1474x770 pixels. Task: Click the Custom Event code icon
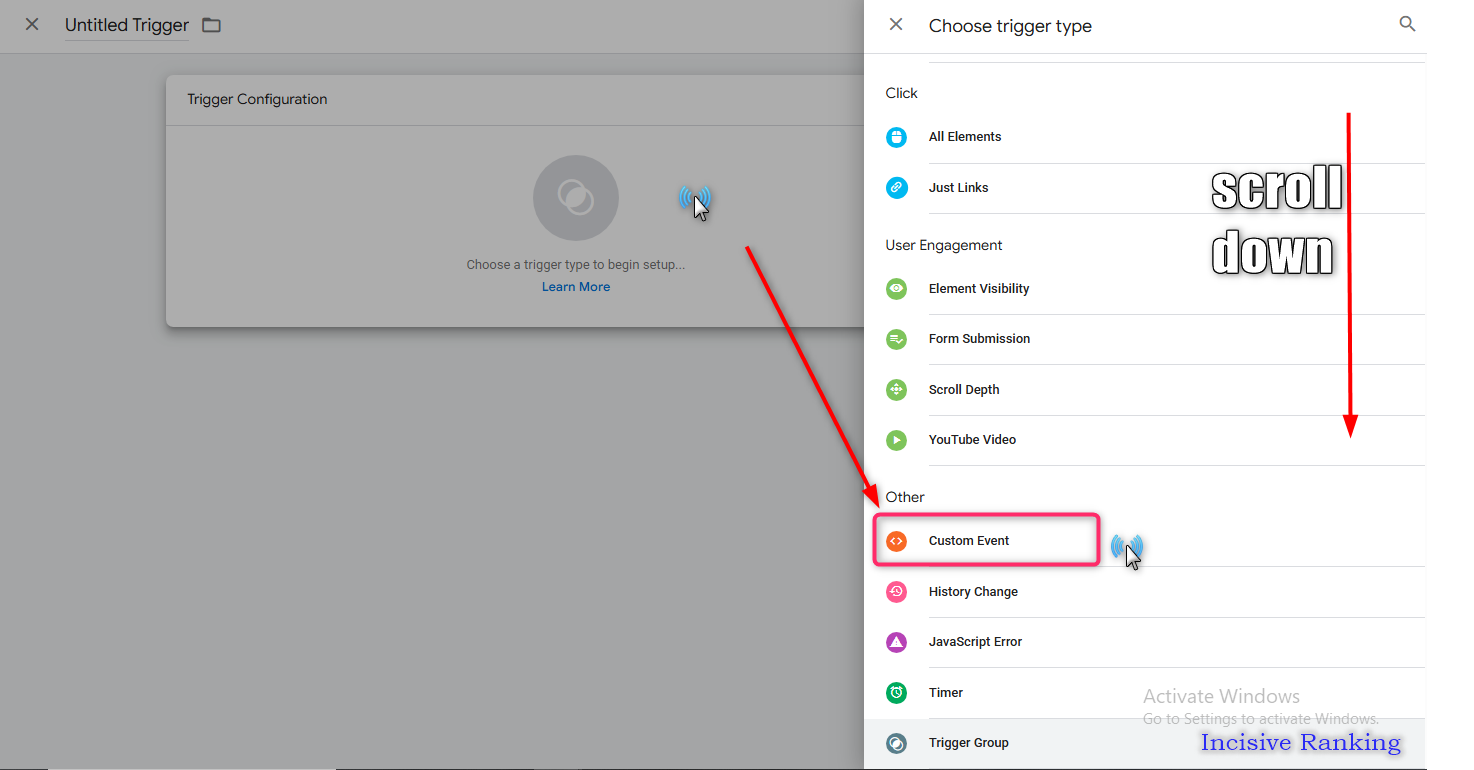tap(897, 541)
